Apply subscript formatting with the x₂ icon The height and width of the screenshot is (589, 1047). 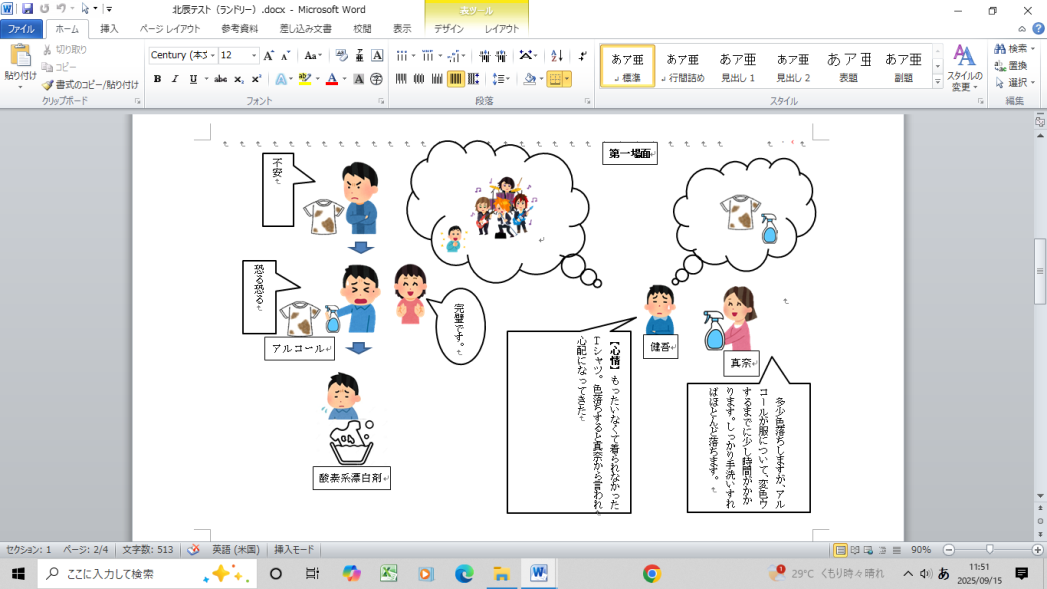pyautogui.click(x=239, y=79)
